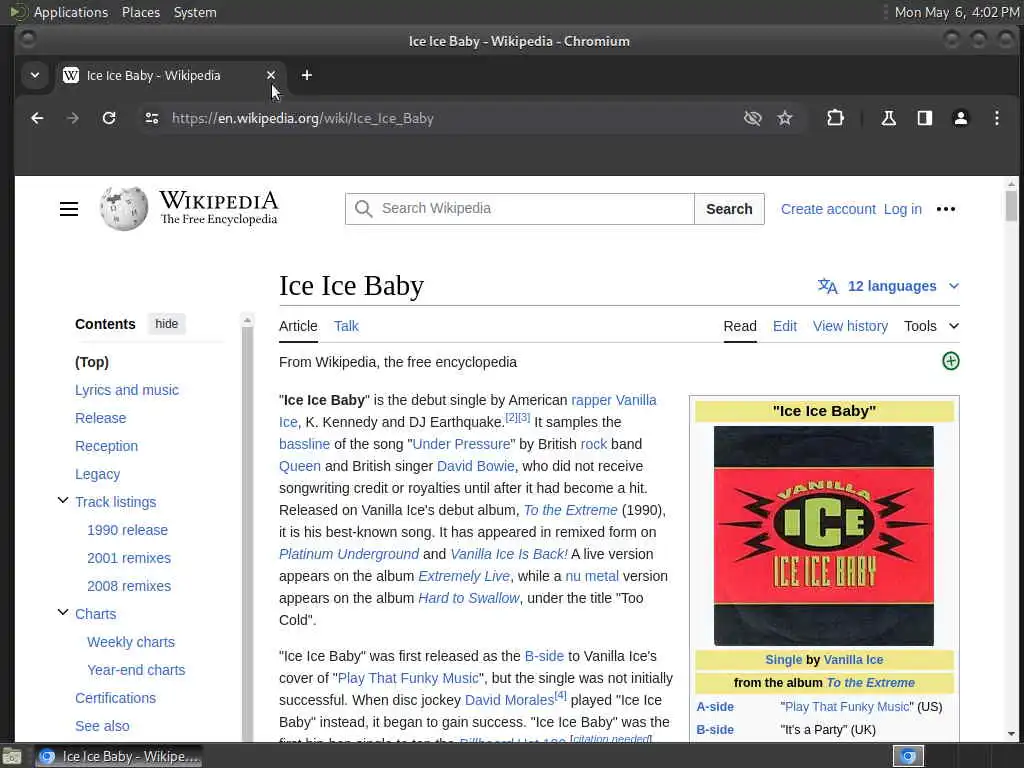Screen dimensions: 1024x768
Task: Click the crossed-out eye tracking protection icon
Action: (x=753, y=118)
